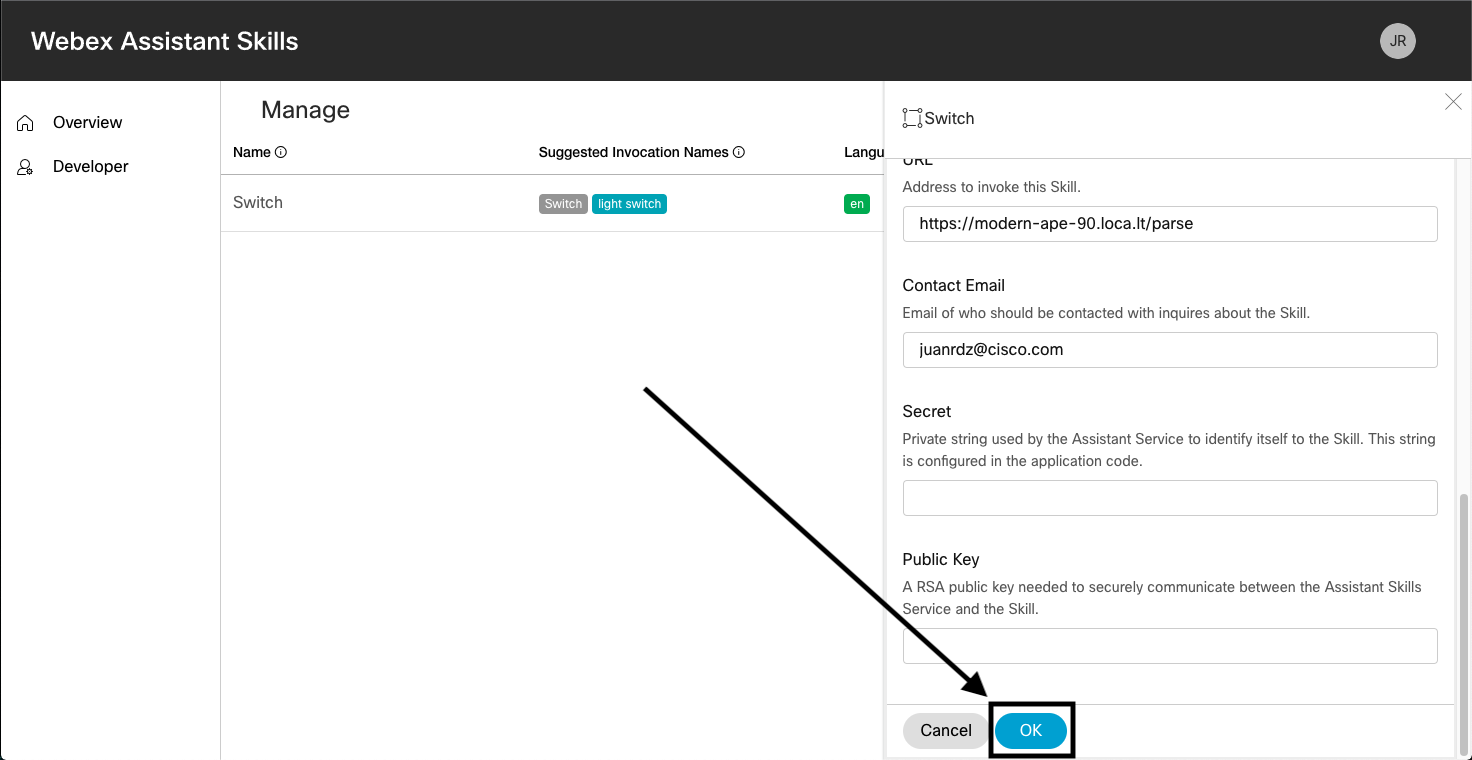Close the Switch side panel
The width and height of the screenshot is (1472, 760).
1453,101
